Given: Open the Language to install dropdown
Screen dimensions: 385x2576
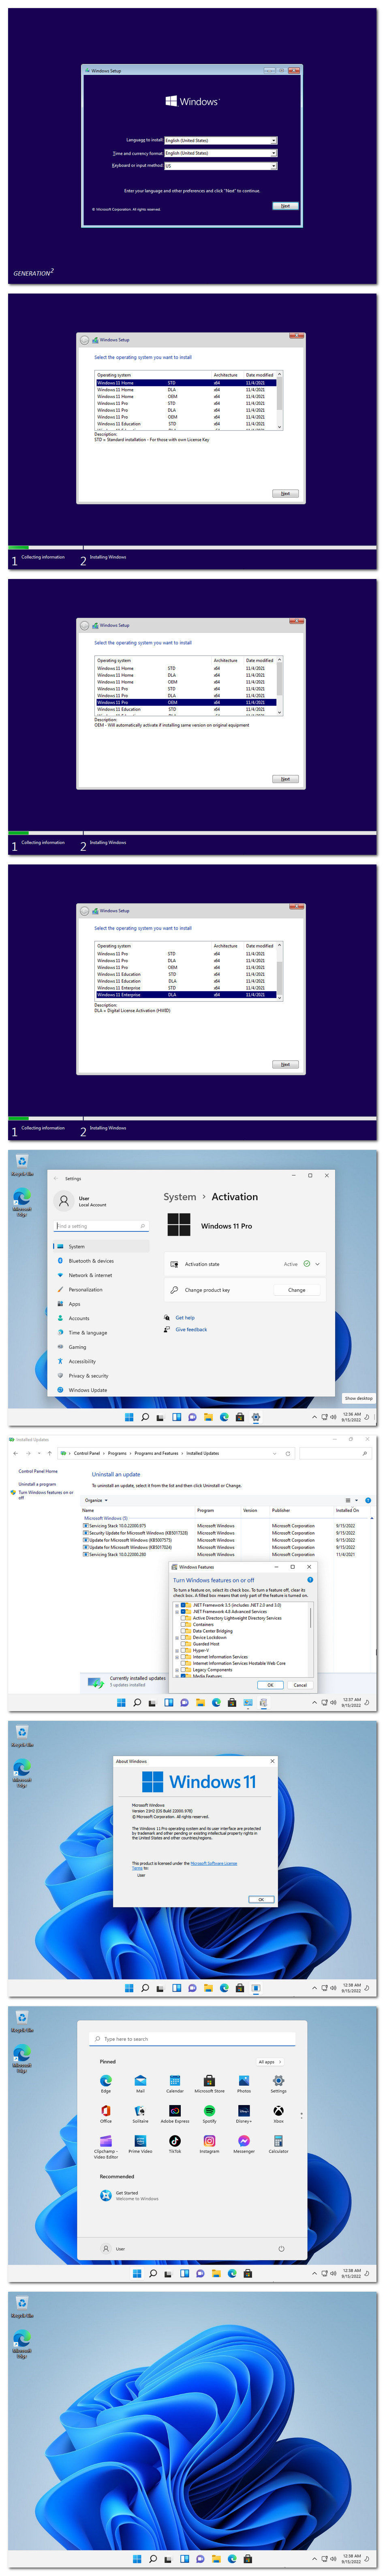Looking at the screenshot, I should [x=273, y=140].
